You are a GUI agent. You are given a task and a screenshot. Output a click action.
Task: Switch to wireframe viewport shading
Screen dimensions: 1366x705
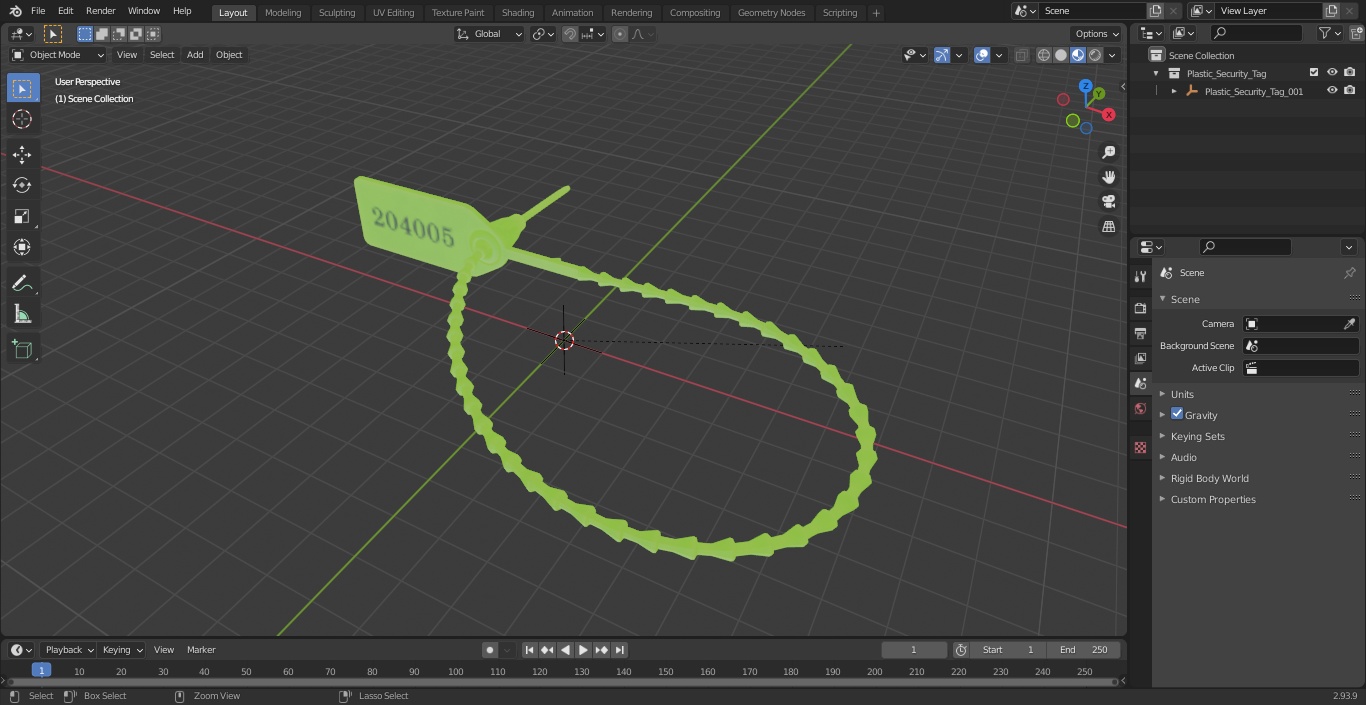pyautogui.click(x=1044, y=55)
